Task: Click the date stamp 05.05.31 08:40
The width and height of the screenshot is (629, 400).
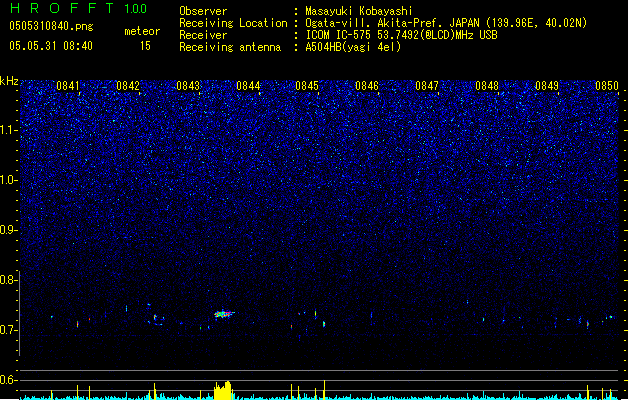Action: 51,46
